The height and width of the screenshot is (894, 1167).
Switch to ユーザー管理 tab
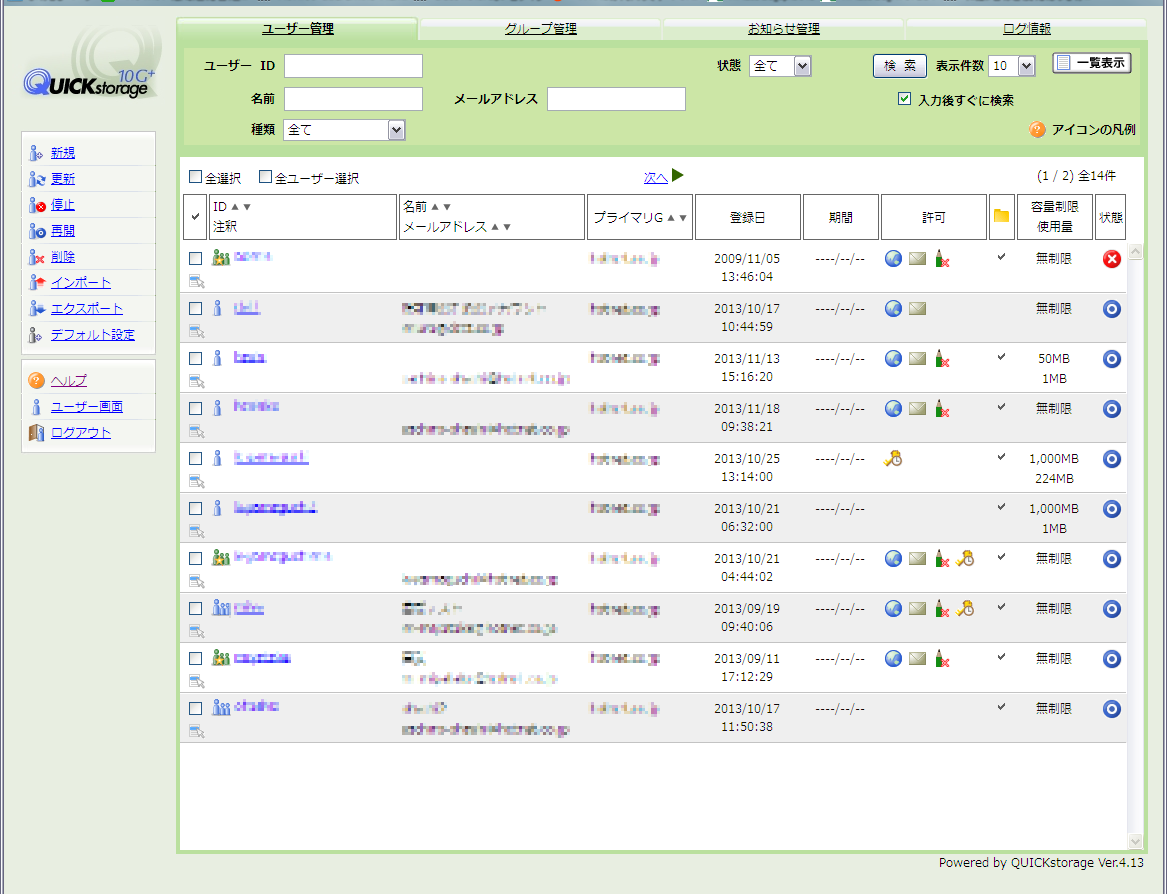[298, 28]
